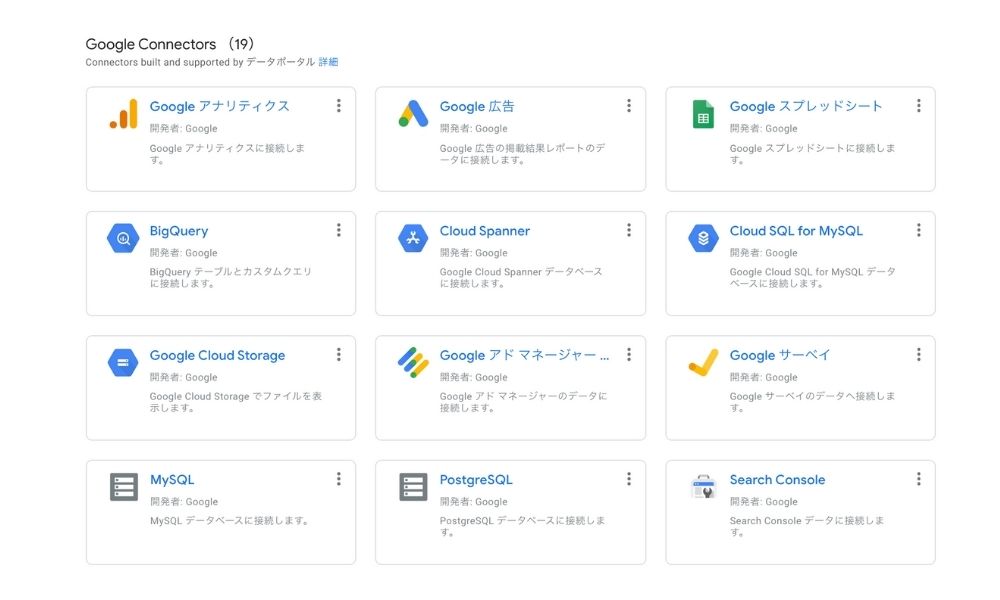Select the MySQL connector title
1000x600 pixels.
(172, 480)
